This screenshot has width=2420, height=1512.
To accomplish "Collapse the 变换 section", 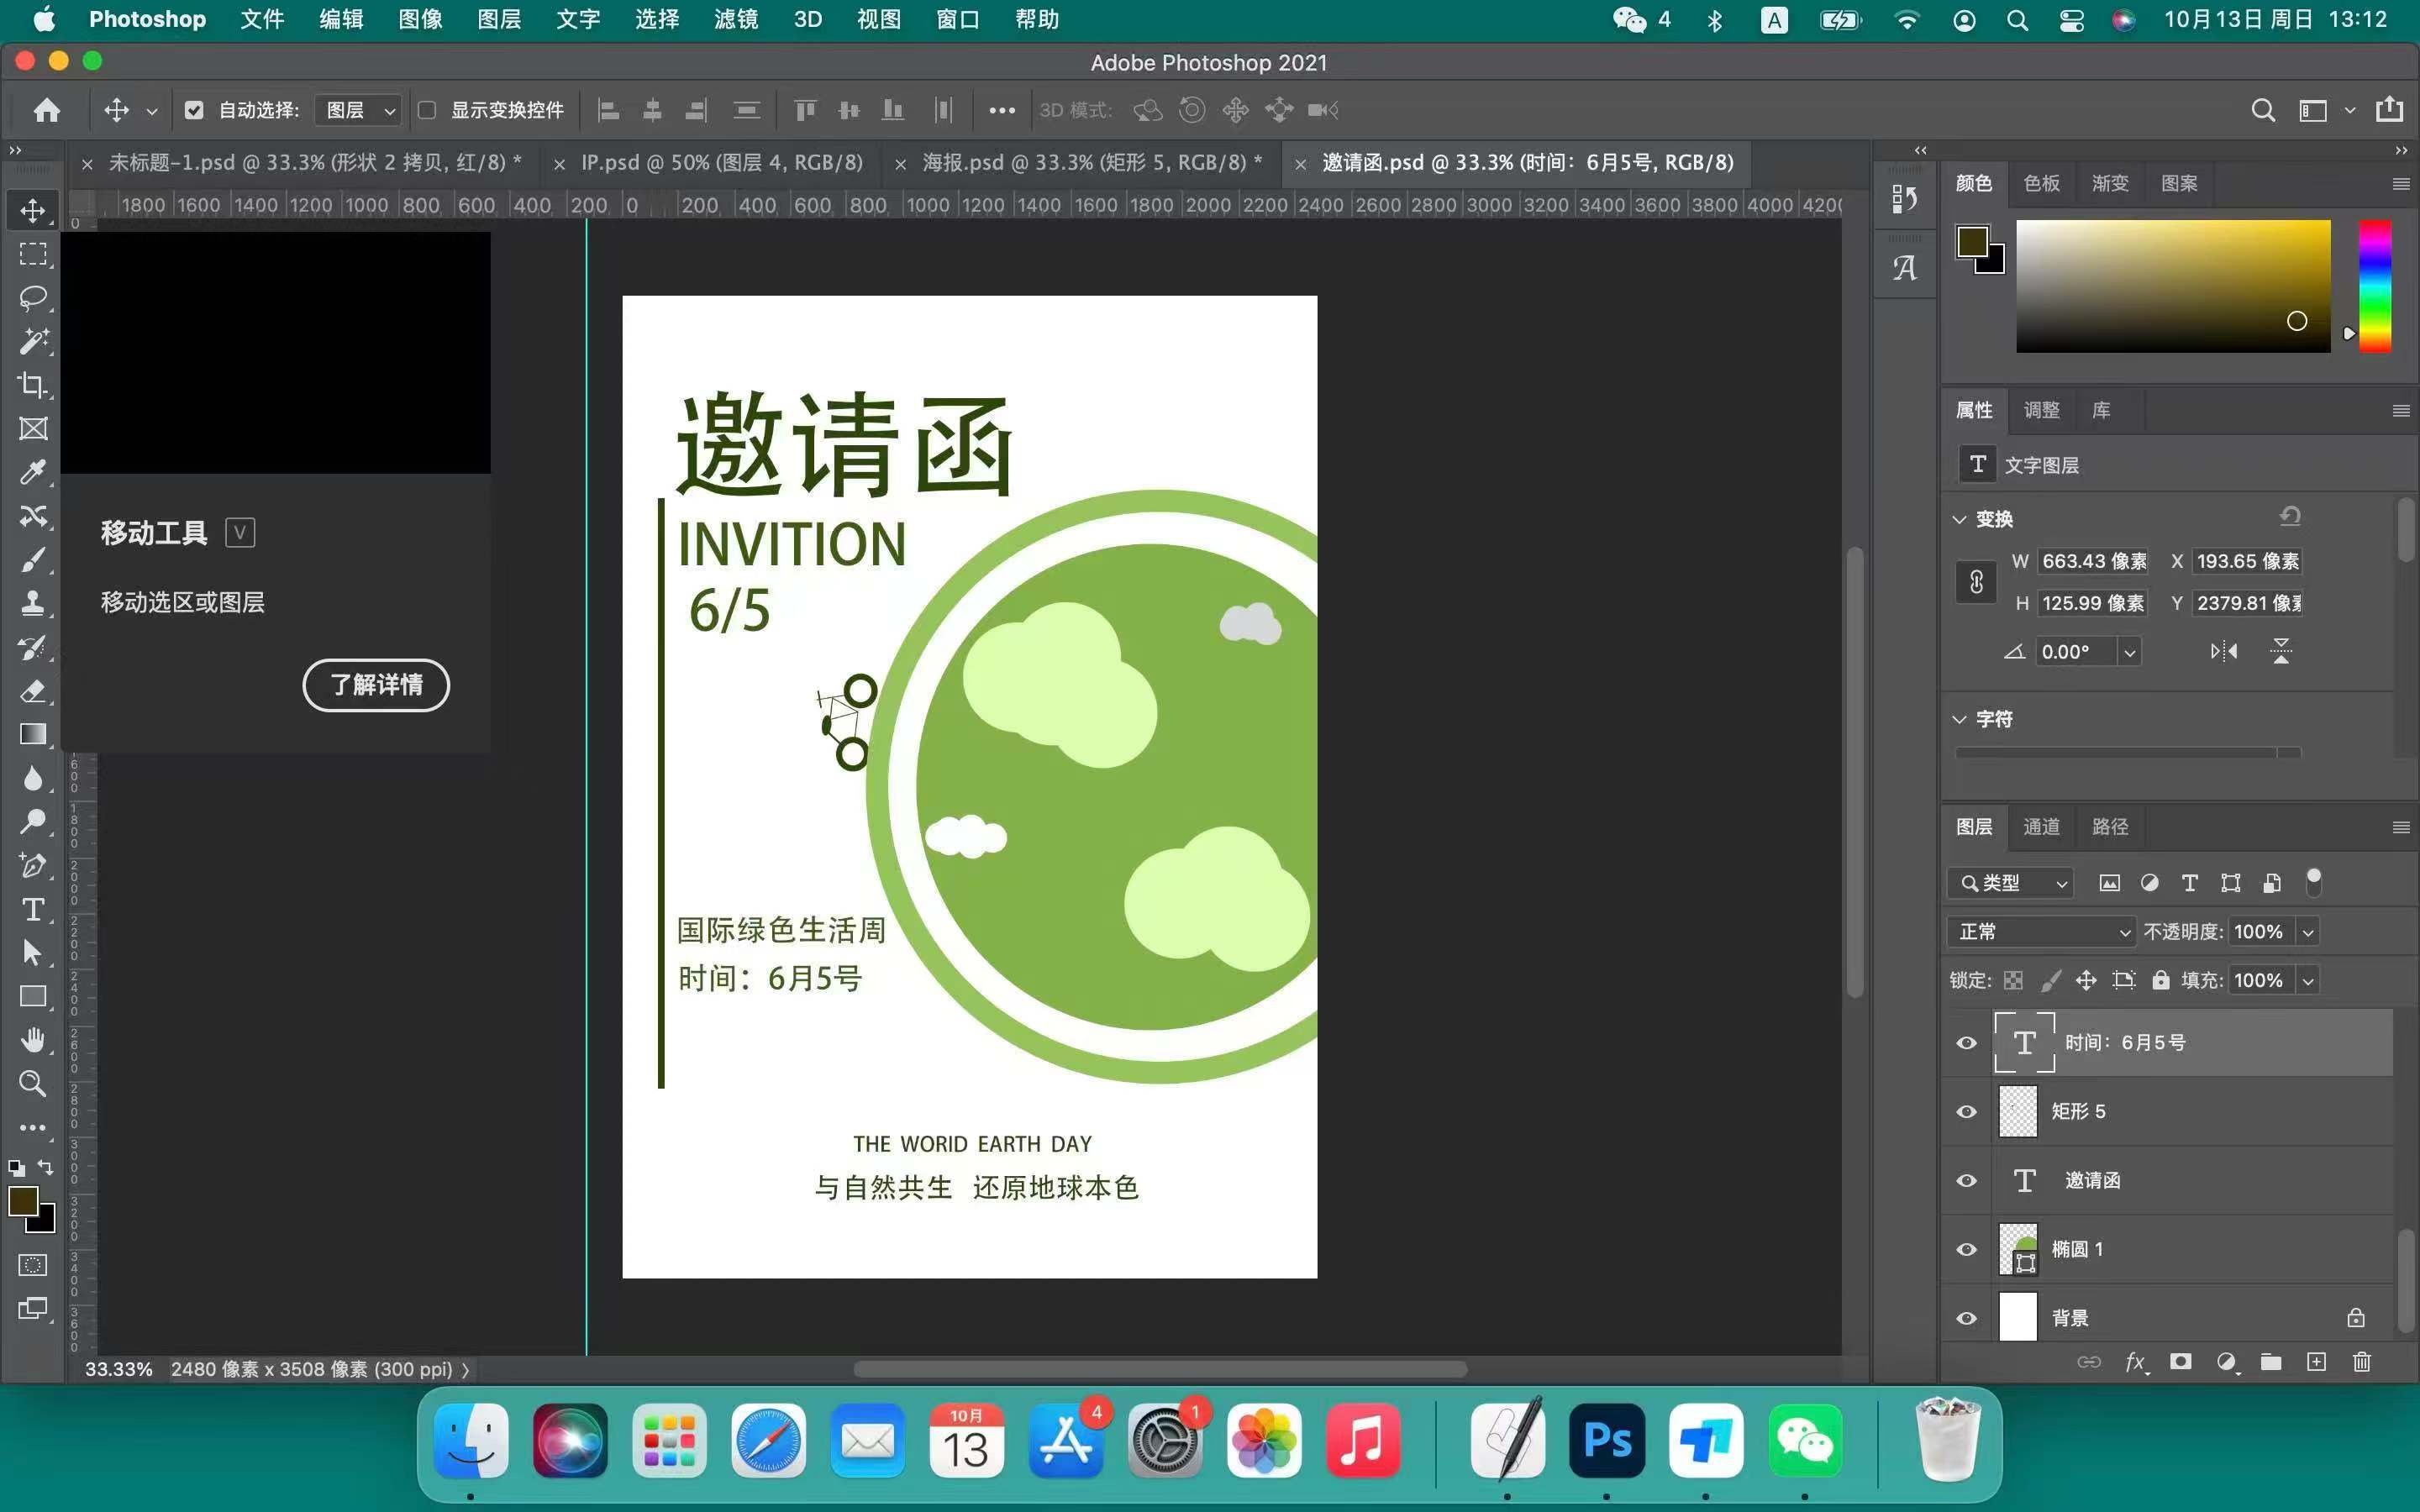I will coord(1959,519).
